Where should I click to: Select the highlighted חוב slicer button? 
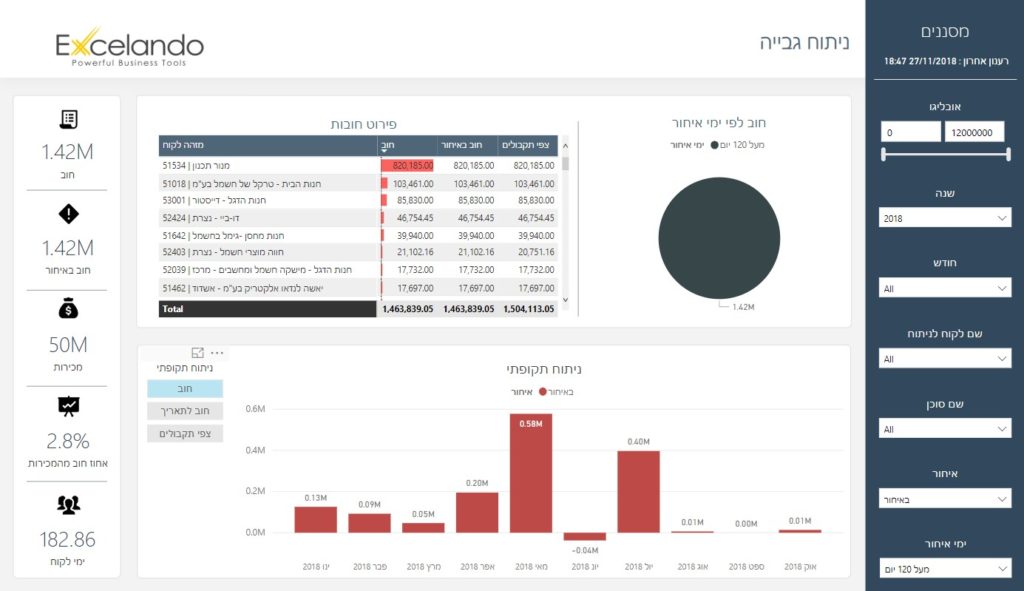(x=185, y=389)
